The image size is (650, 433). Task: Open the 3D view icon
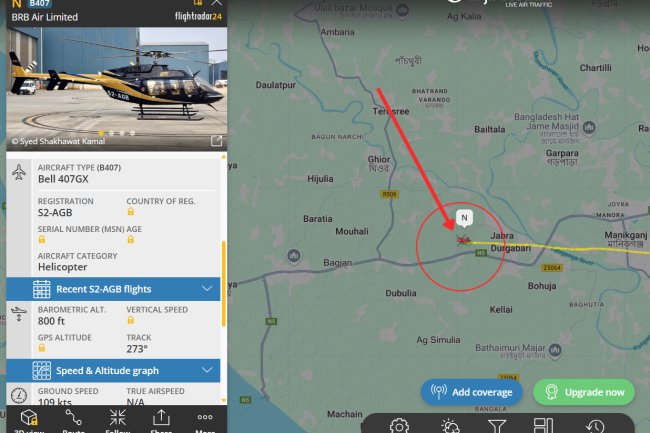click(29, 418)
